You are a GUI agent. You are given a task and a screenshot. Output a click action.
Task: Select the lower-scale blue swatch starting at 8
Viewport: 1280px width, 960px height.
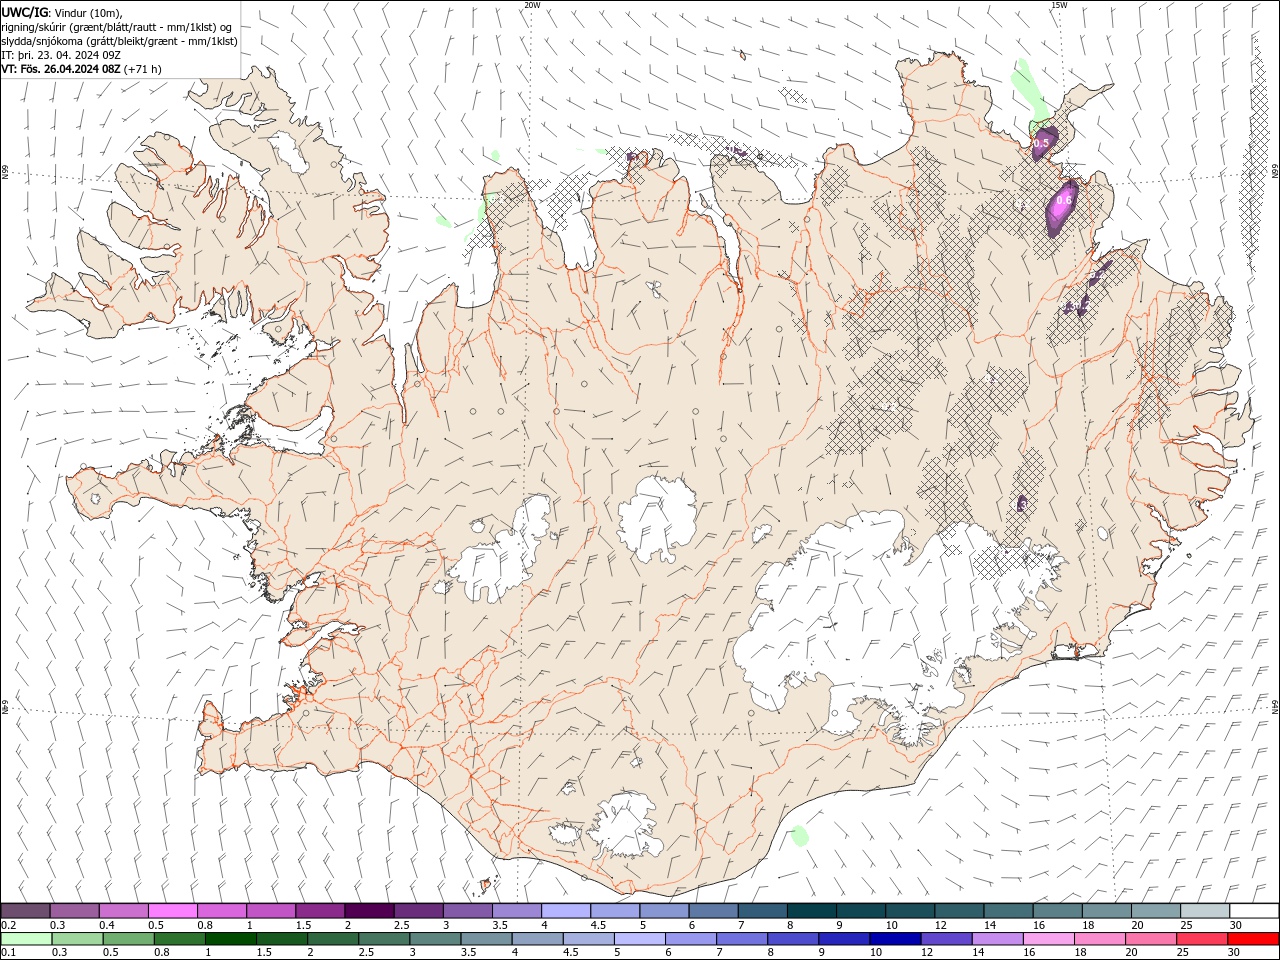coord(792,939)
